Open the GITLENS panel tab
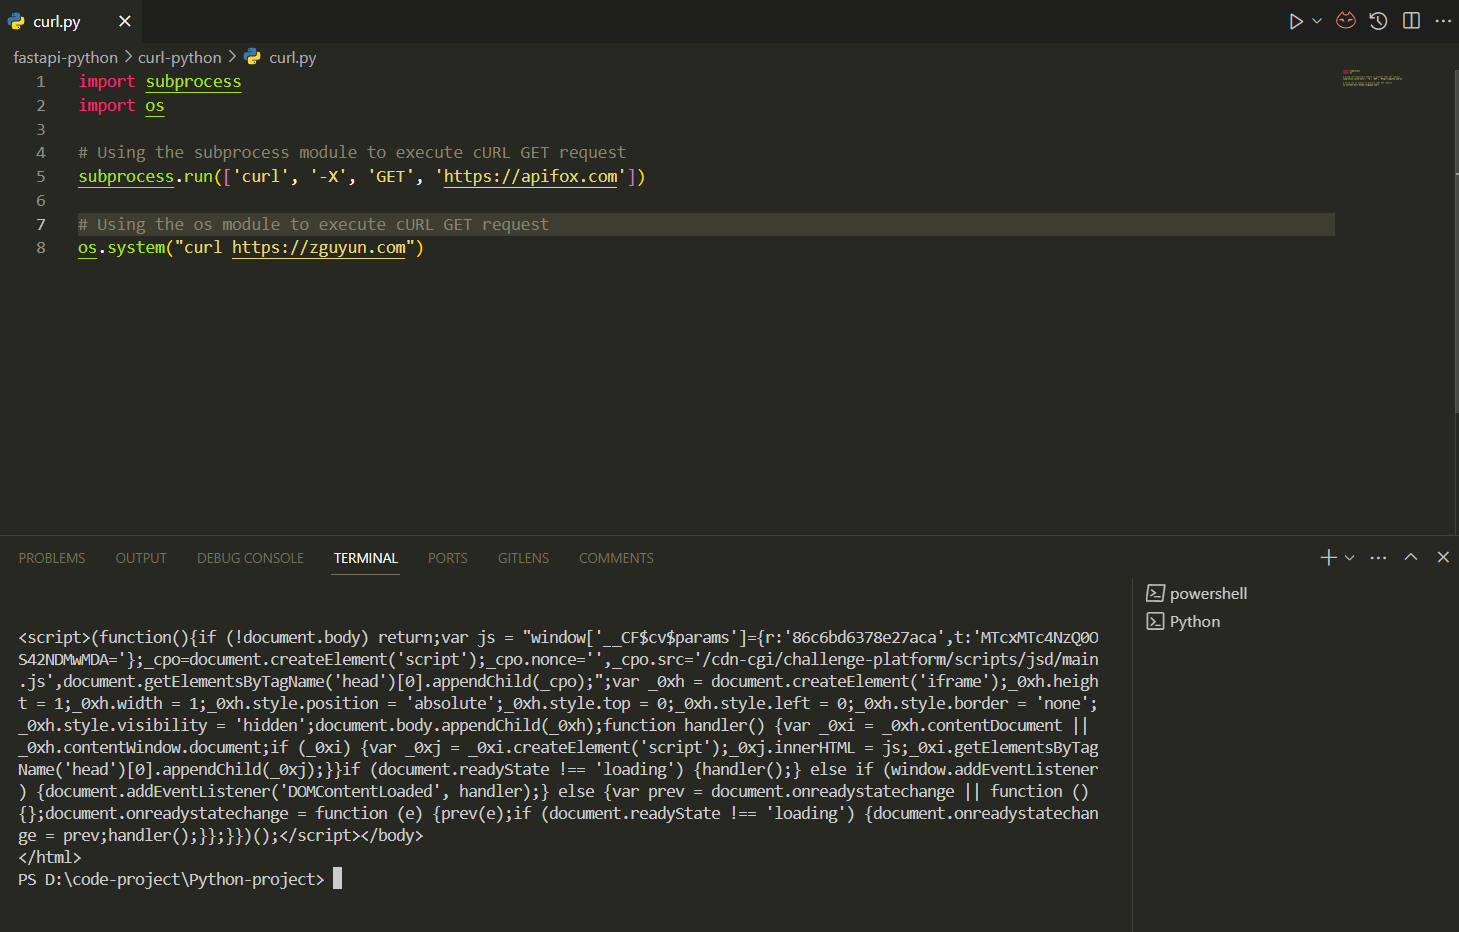Screen dimensions: 1459x932 click(x=523, y=558)
